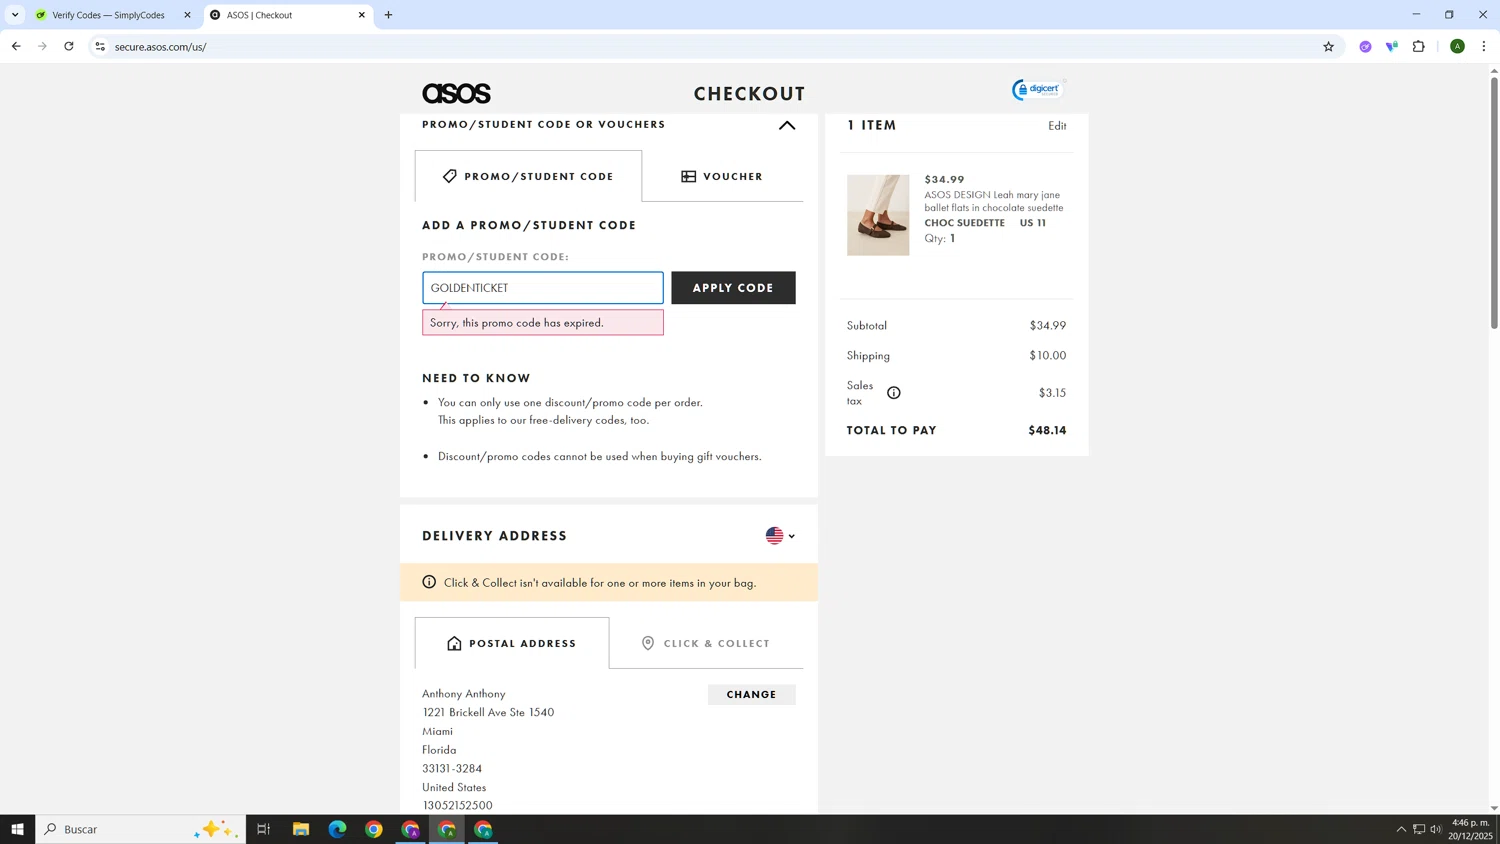
Task: Launch Microsoft Edge from the taskbar
Action: click(337, 829)
